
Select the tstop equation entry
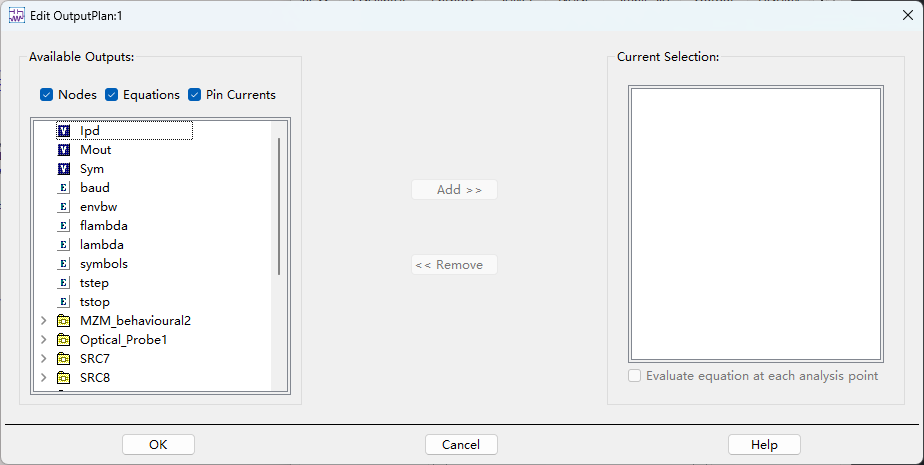coord(94,302)
